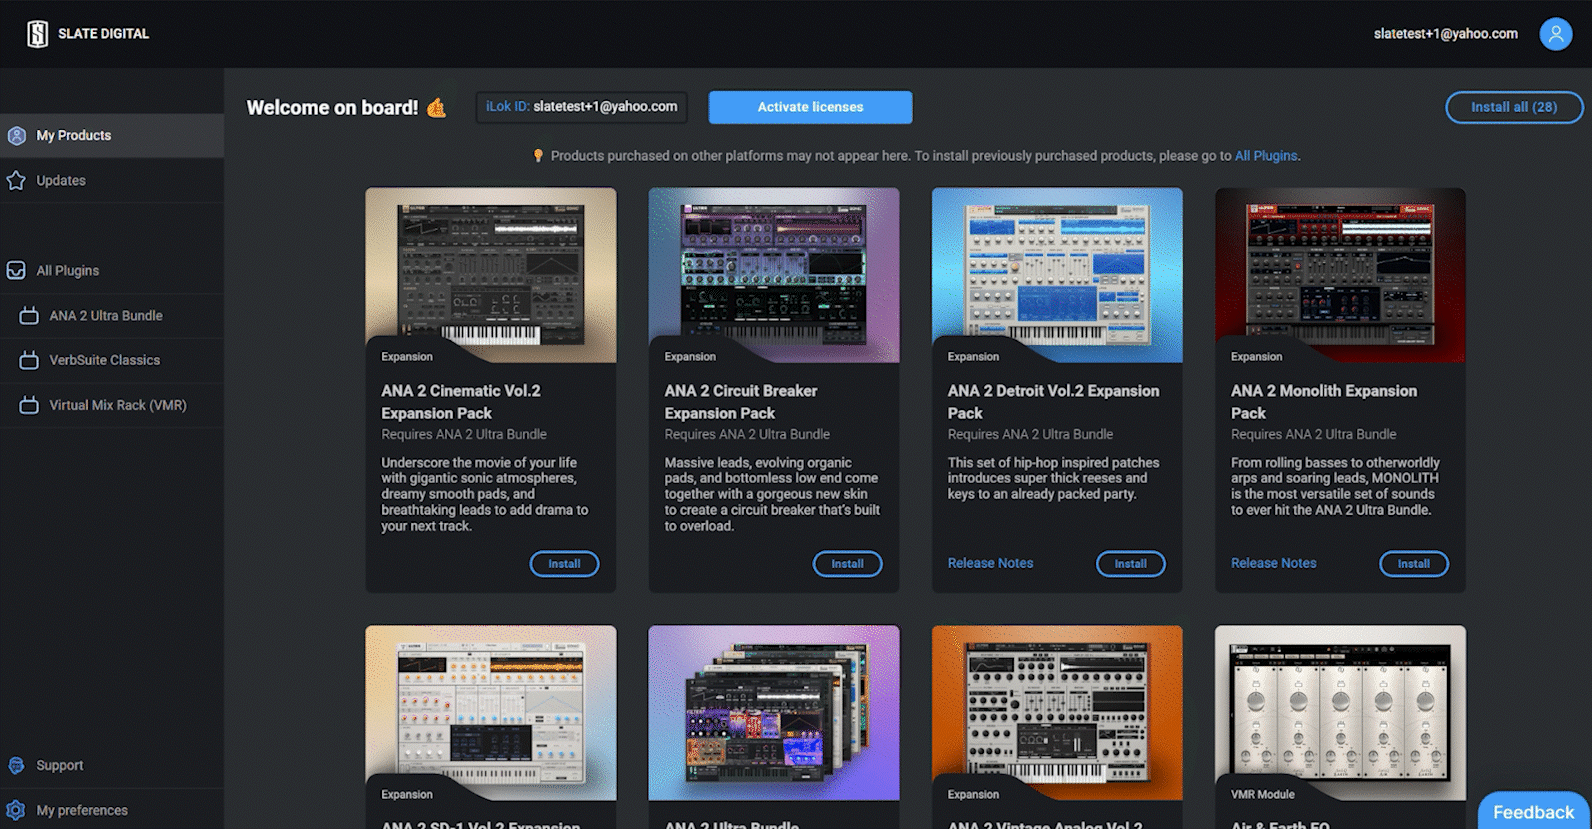Open the user account avatar icon

click(1555, 34)
